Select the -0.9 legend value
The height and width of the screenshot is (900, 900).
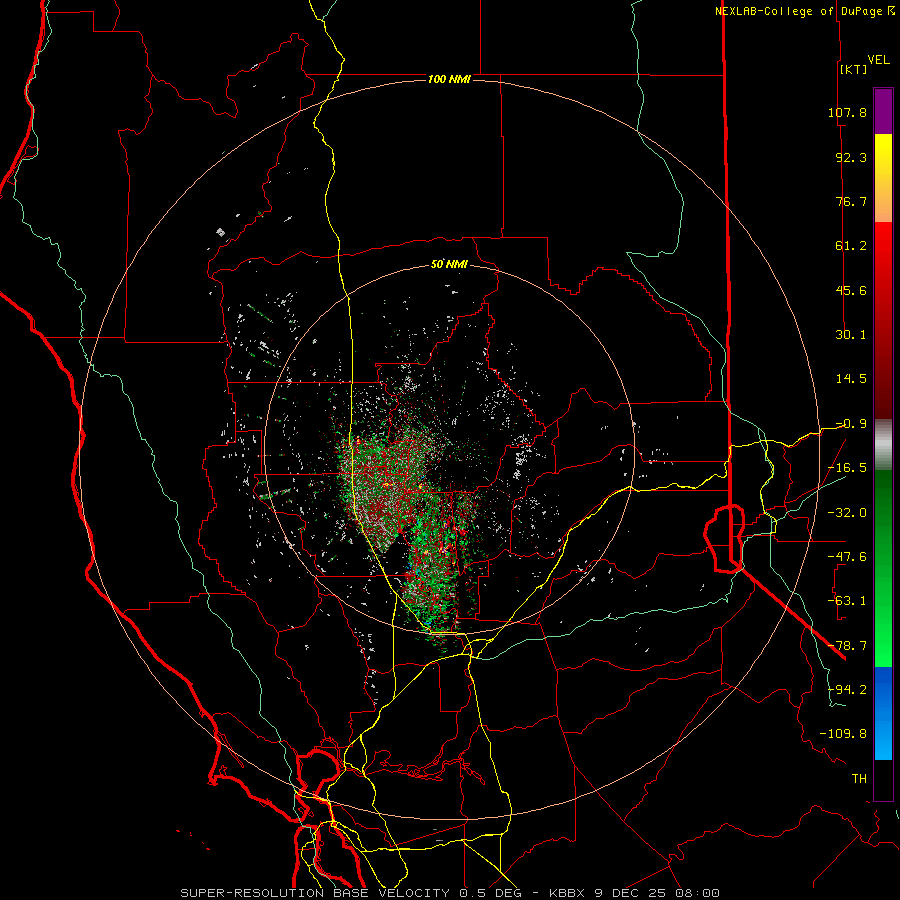point(851,424)
